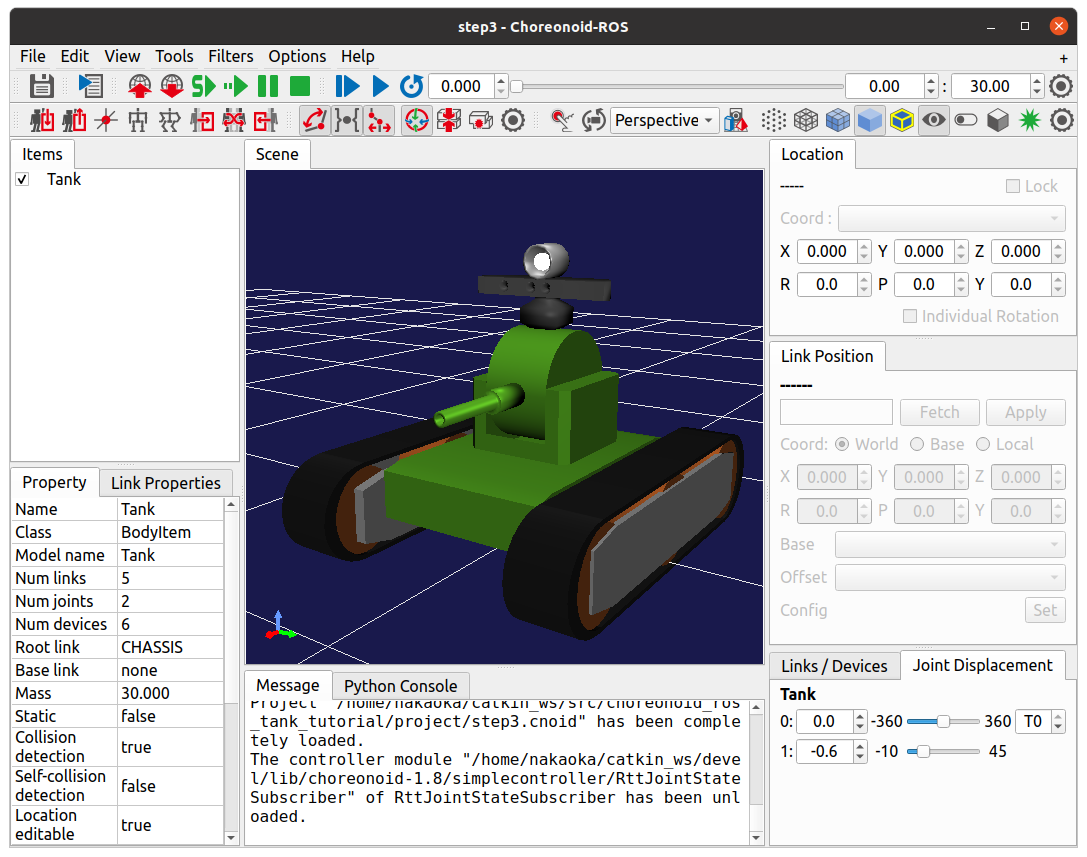The image size is (1087, 857).
Task: Switch to the Python Console tab
Action: tap(400, 686)
